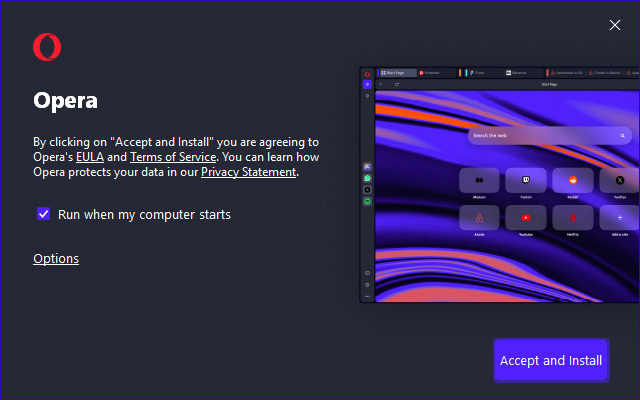Click the Medium speed dial tile
Screen dimensions: 640x400
[x=479, y=180]
